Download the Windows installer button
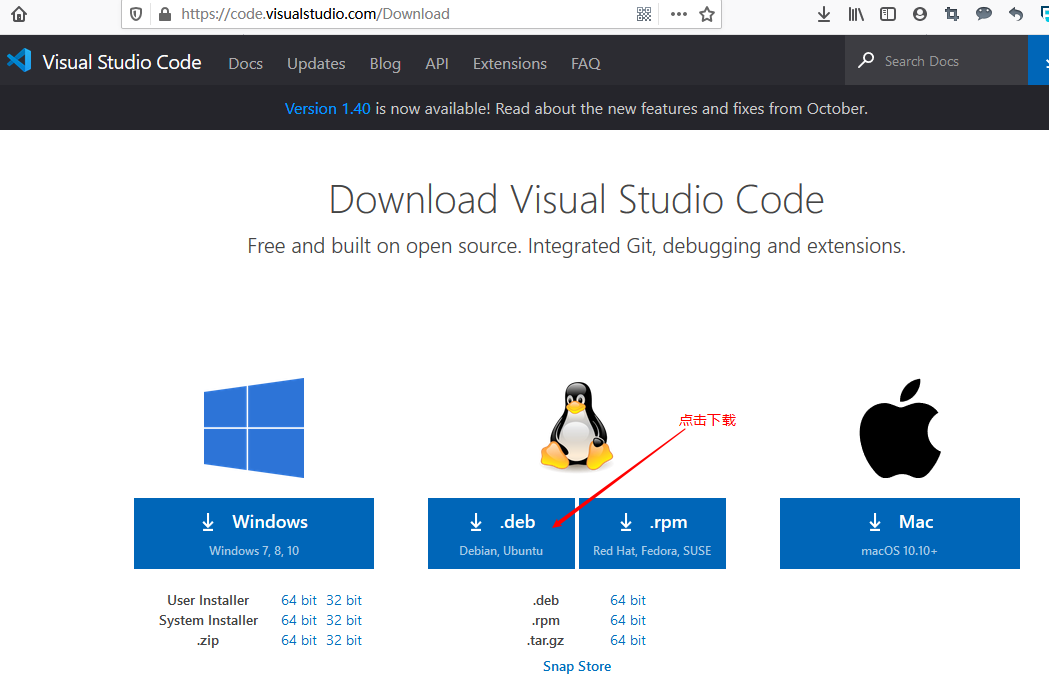Screen dimensions: 1049x681 pos(254,533)
